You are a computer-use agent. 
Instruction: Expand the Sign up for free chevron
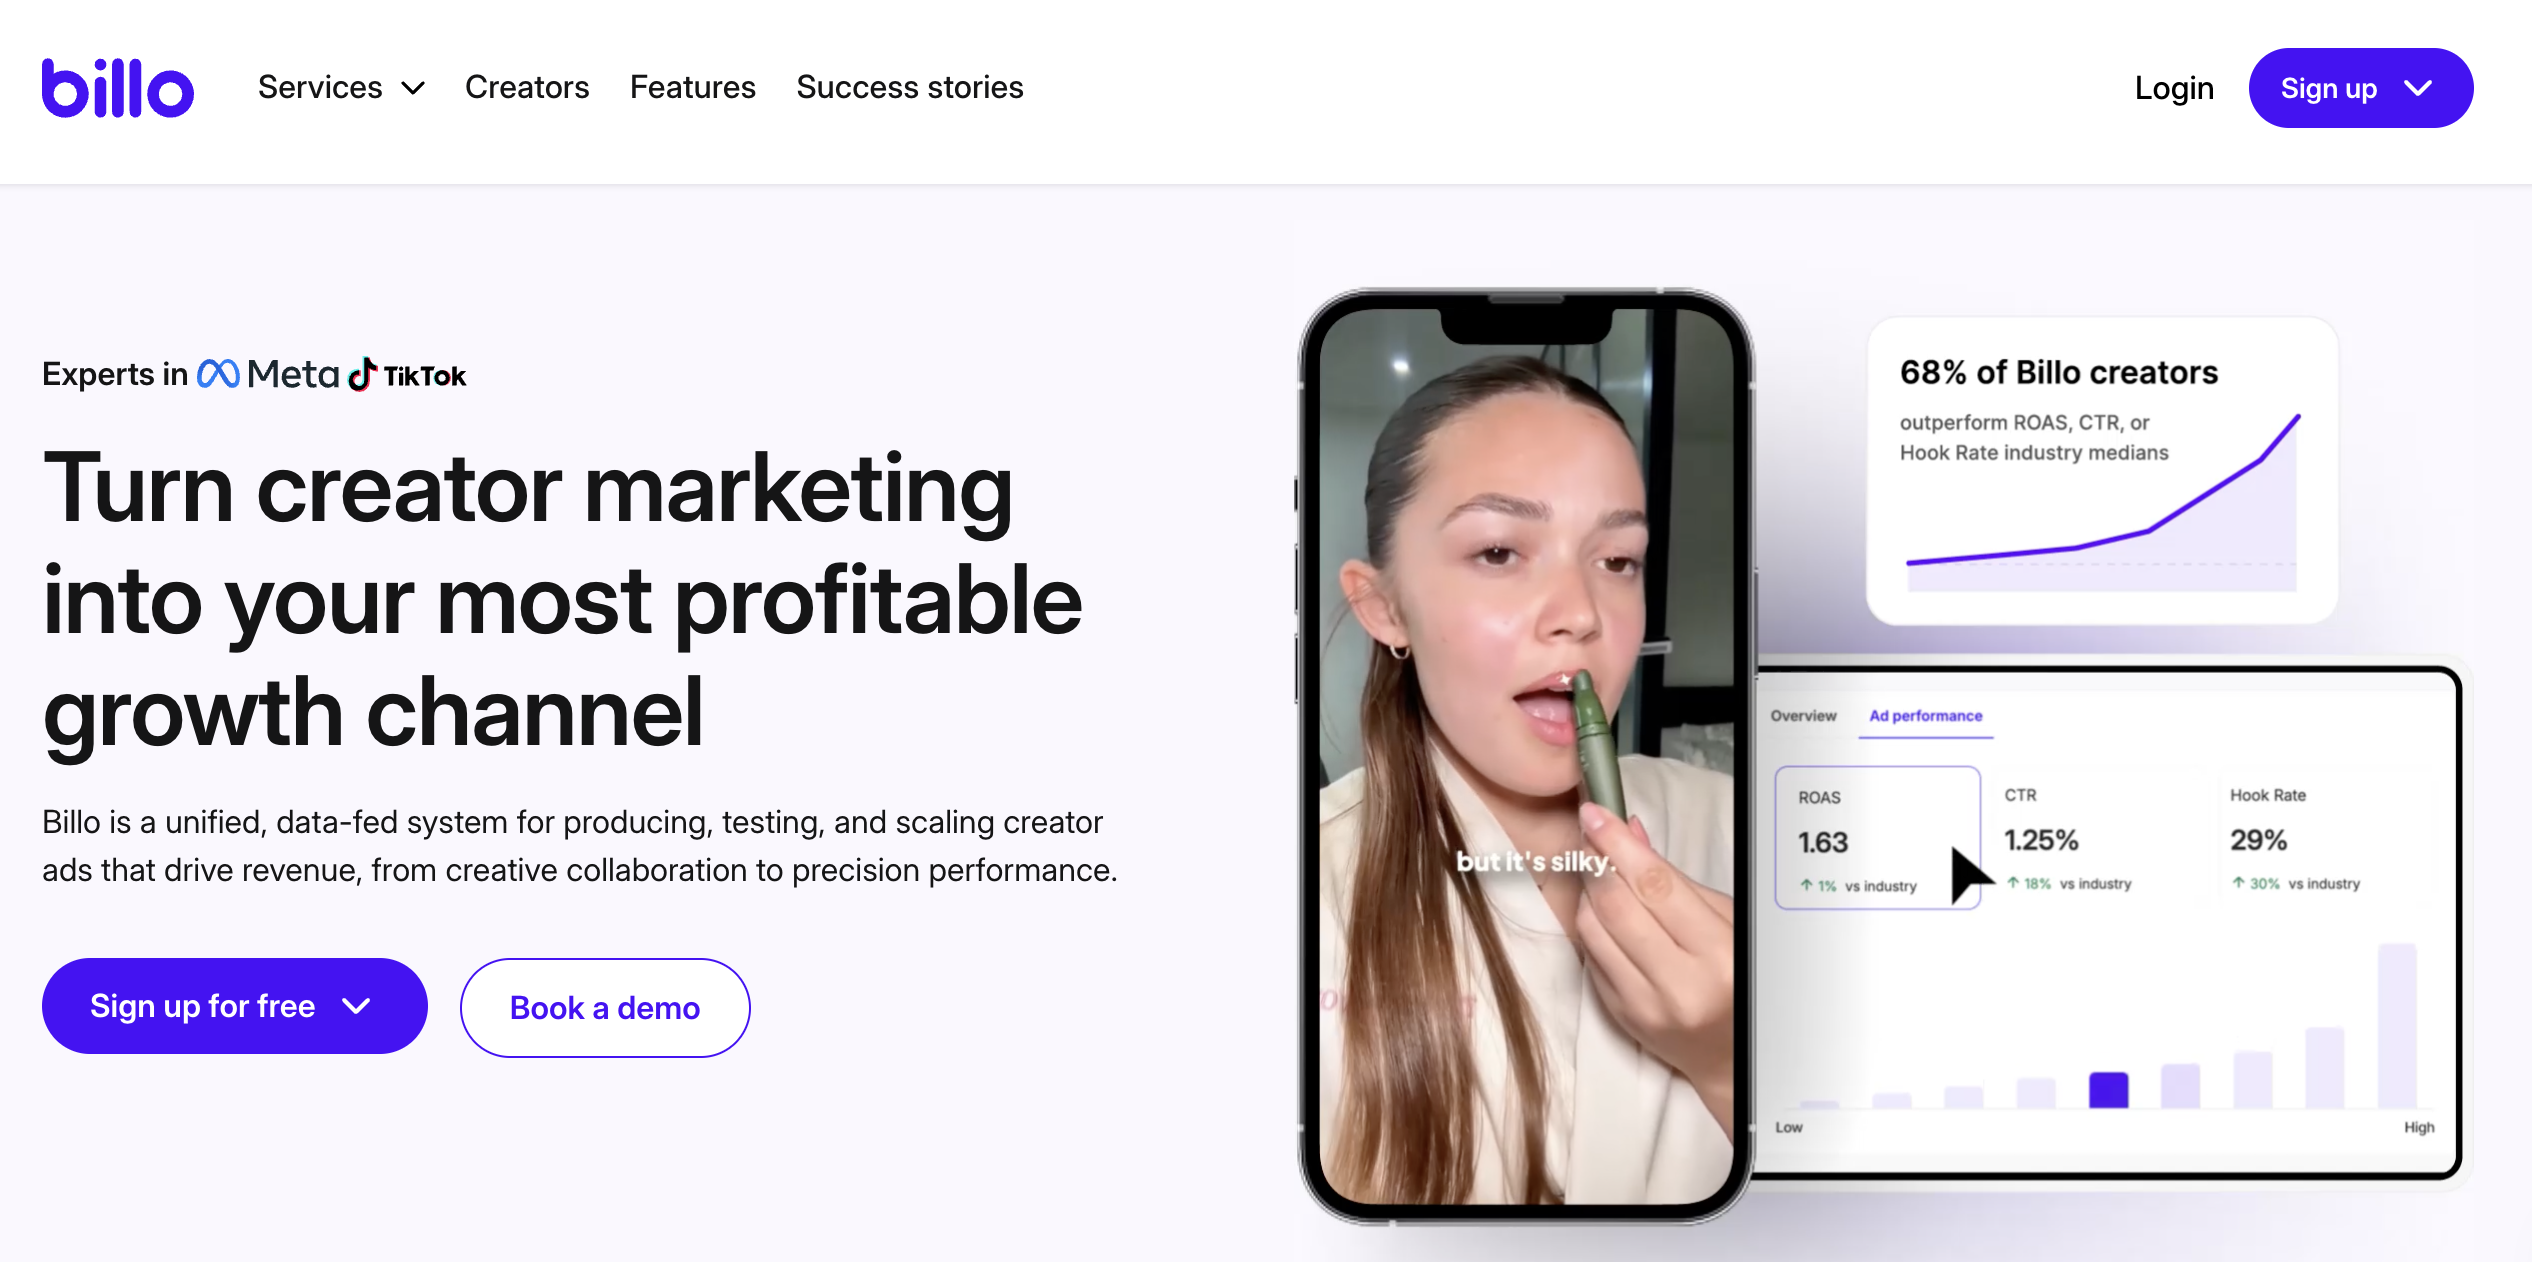(357, 1006)
